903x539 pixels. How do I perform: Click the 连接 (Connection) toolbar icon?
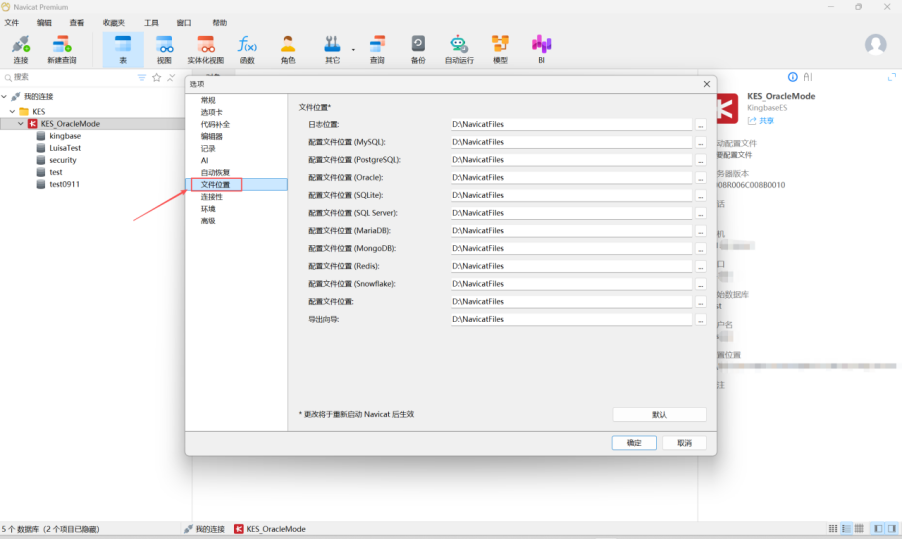pos(20,48)
